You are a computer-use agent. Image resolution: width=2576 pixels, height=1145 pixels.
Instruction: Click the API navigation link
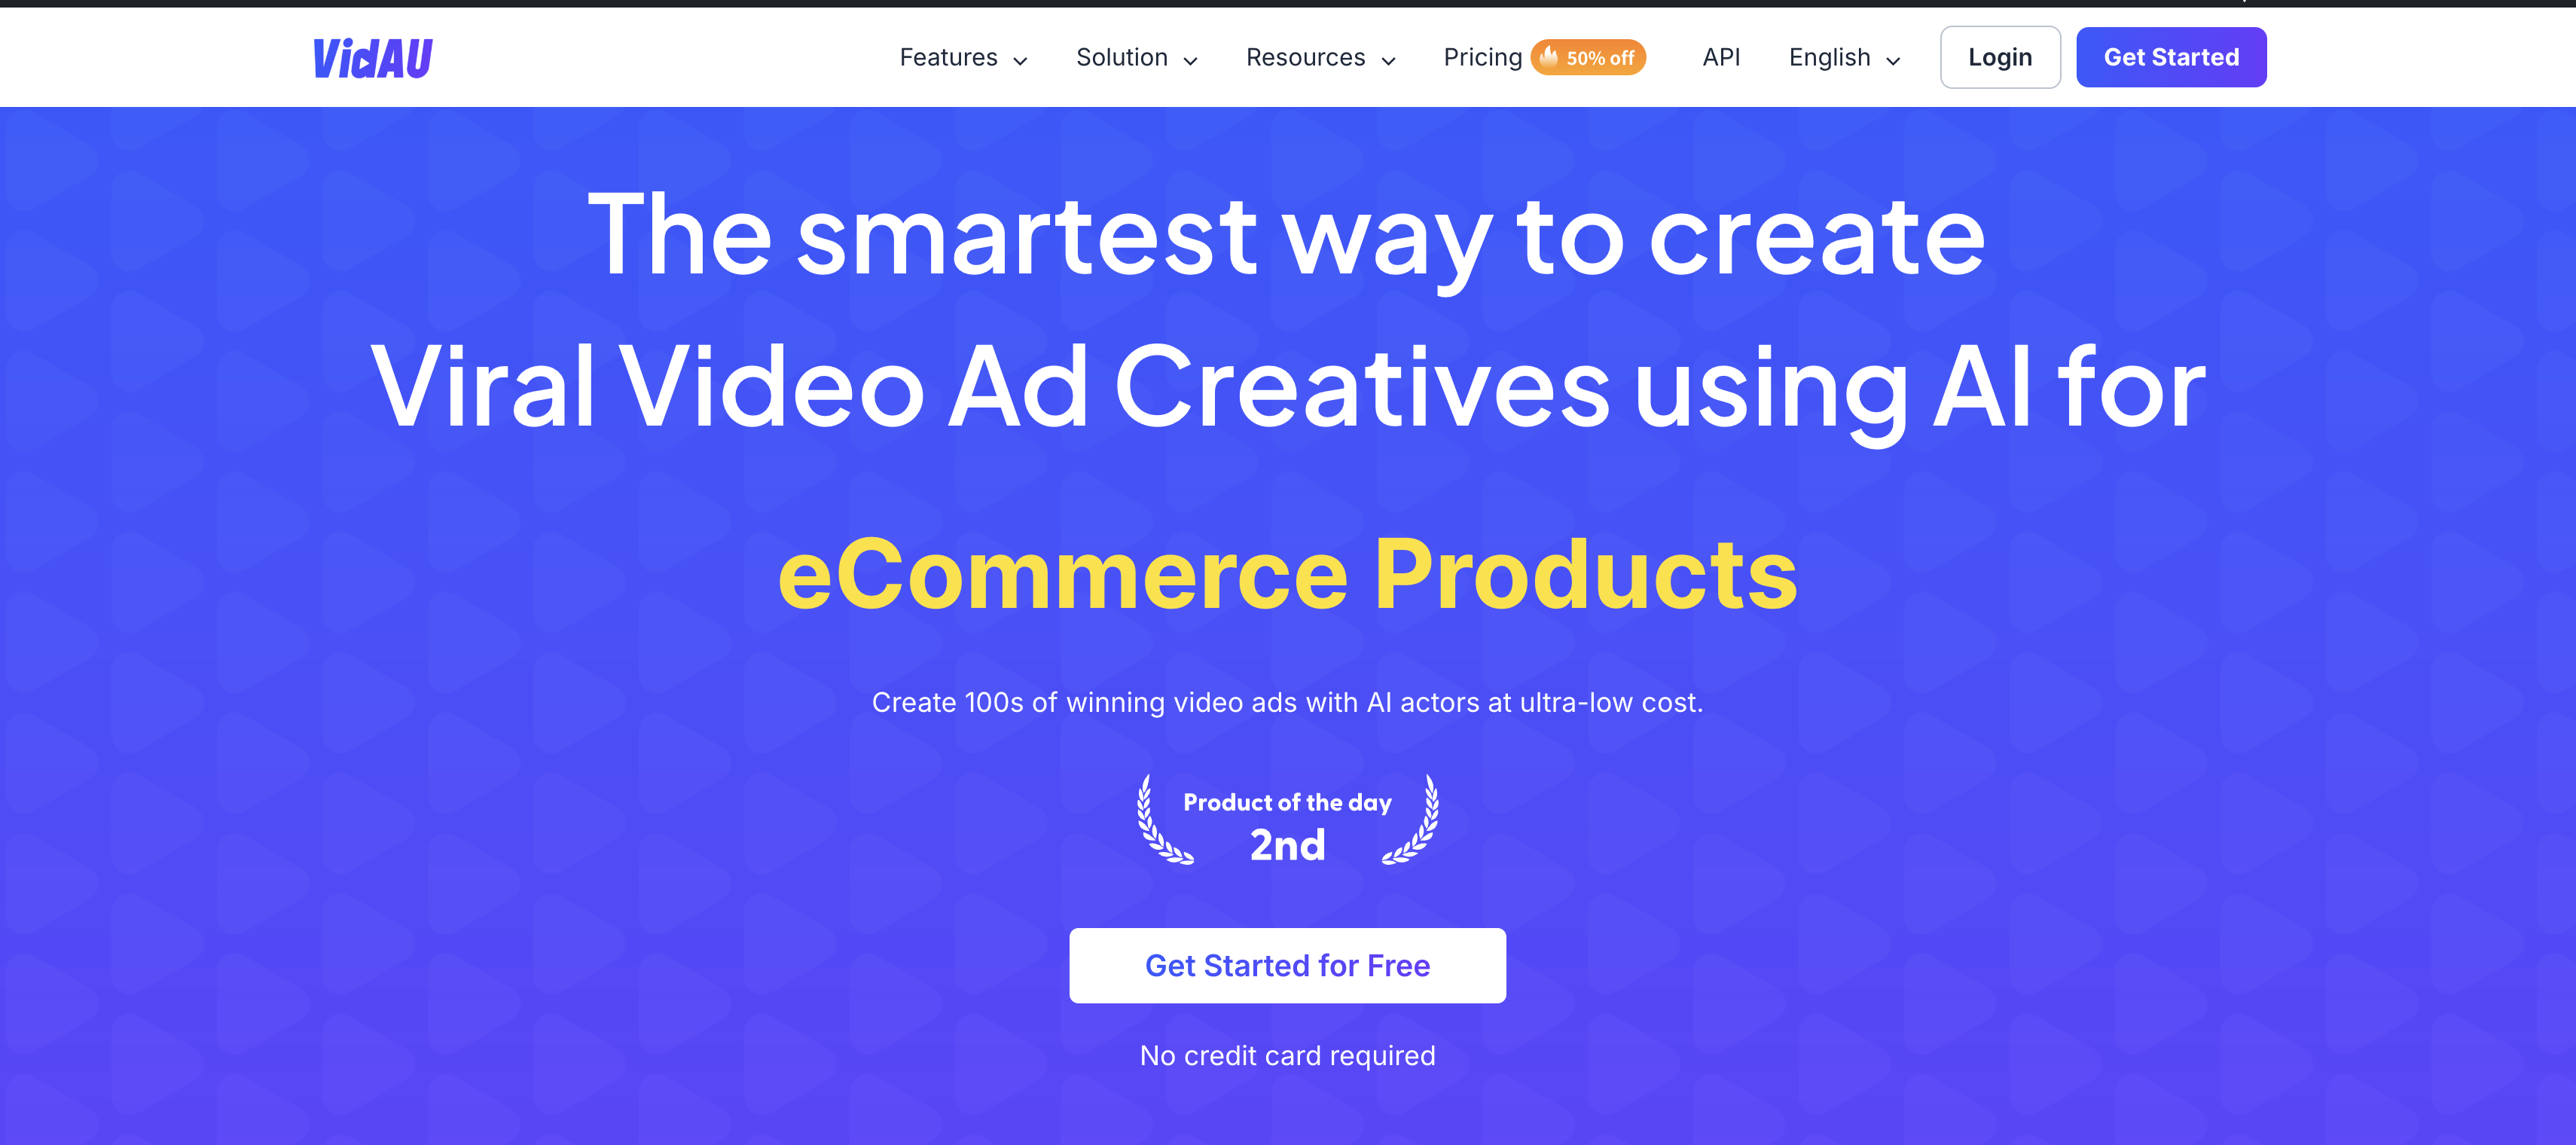(1720, 56)
